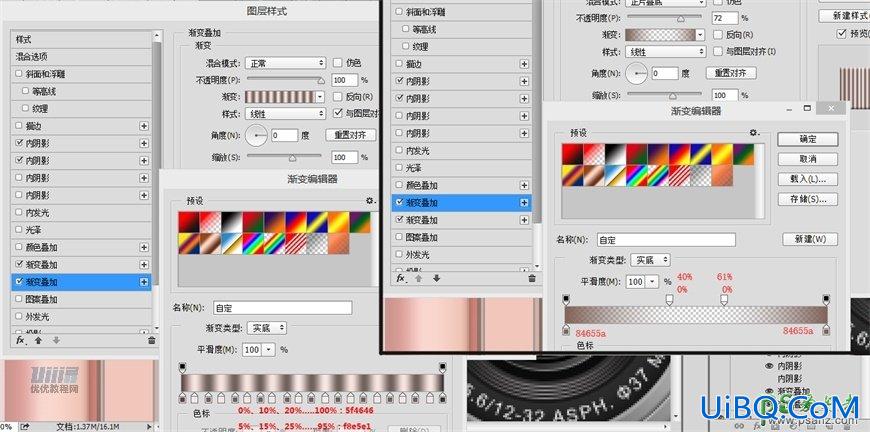
Task: Click the 不透明度 slider set to 72% in the right dialog
Action: point(665,18)
